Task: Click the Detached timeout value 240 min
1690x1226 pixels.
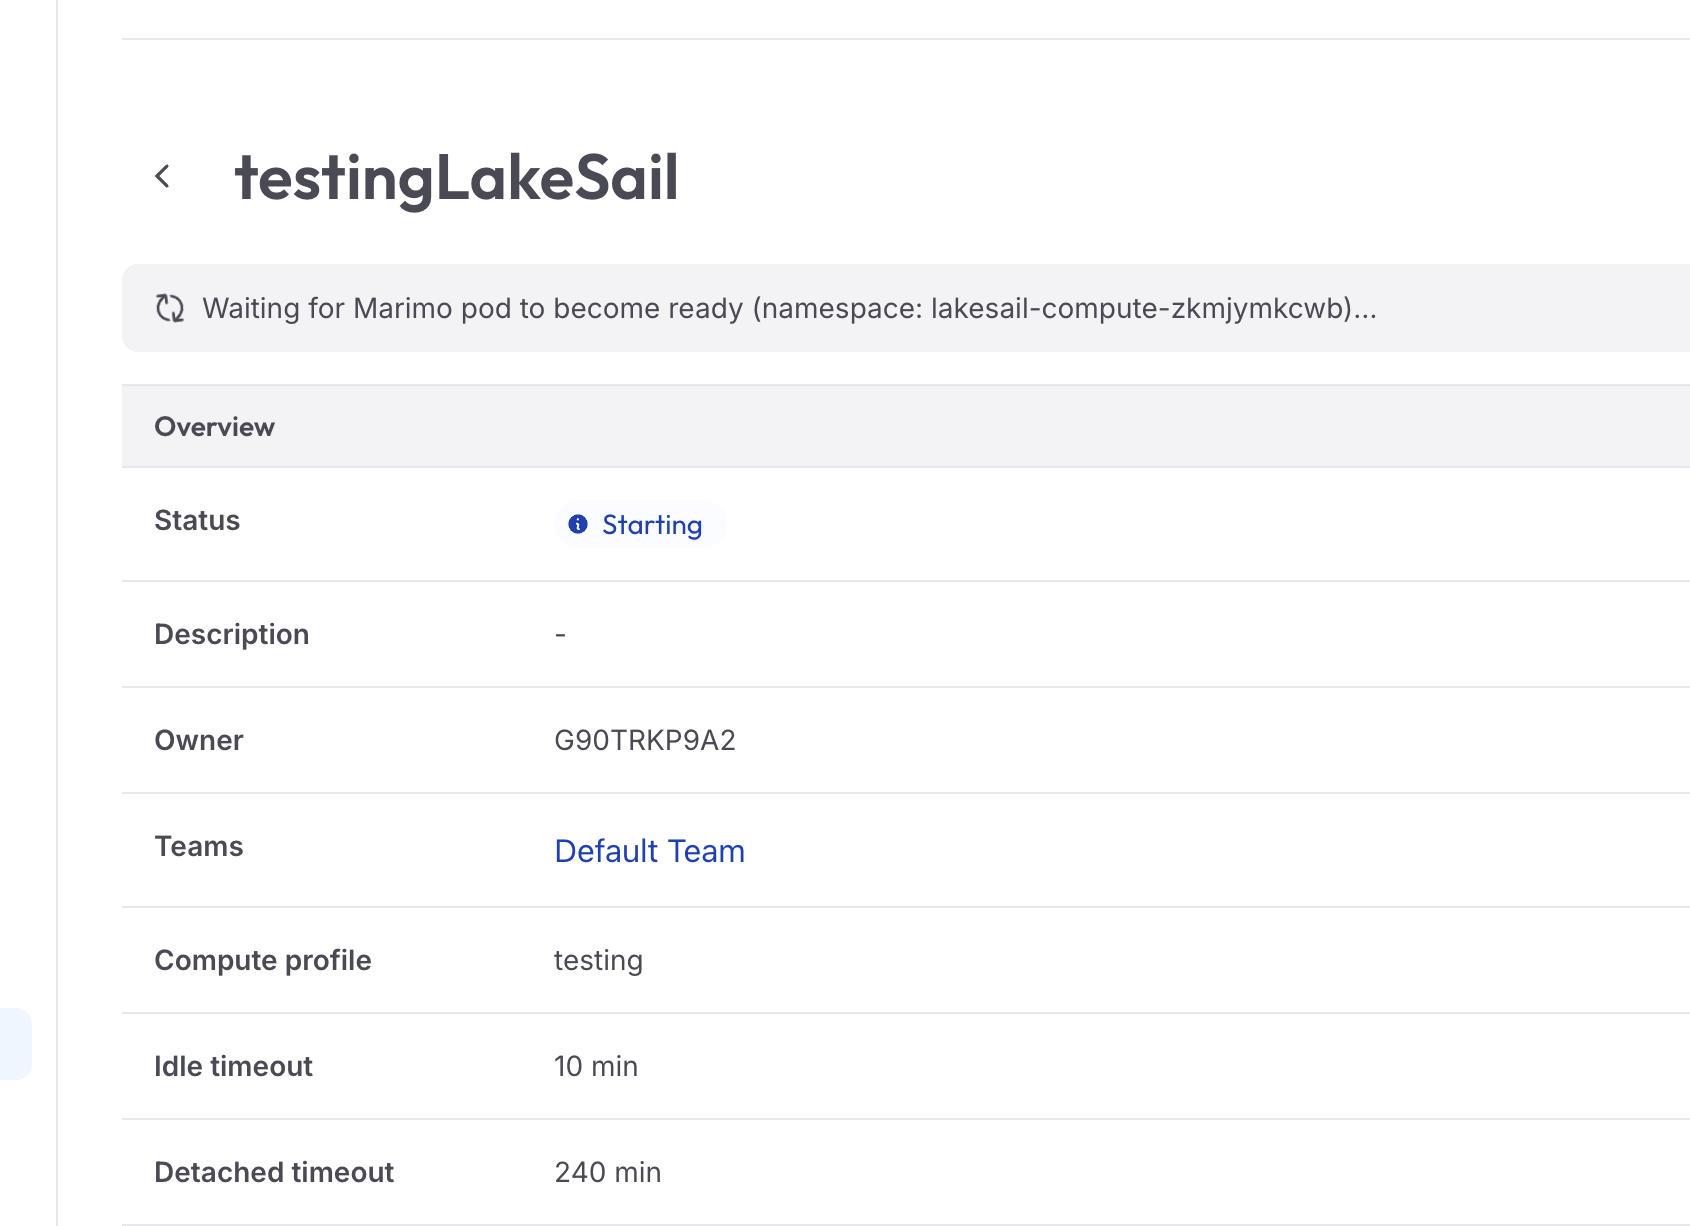Action: (x=608, y=1172)
